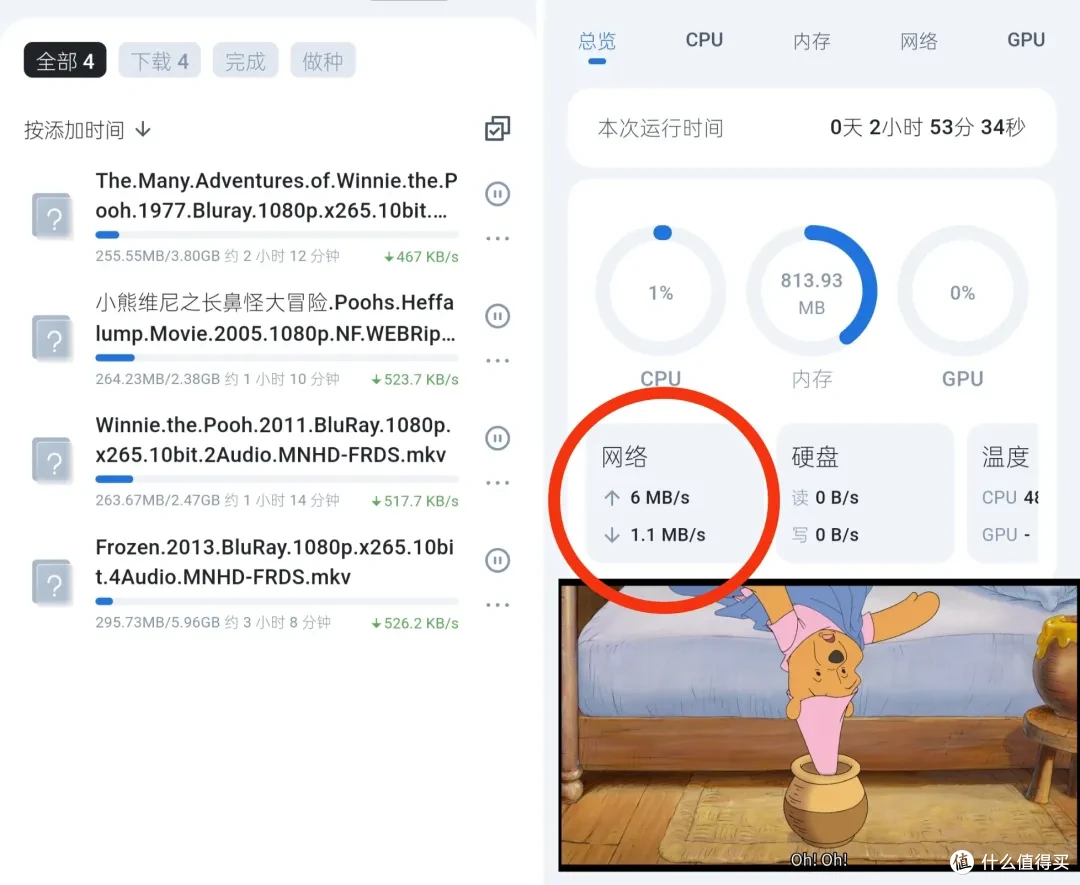Click the 526.2 KB/s download speed
Viewport: 1080px width, 885px height.
(415, 623)
